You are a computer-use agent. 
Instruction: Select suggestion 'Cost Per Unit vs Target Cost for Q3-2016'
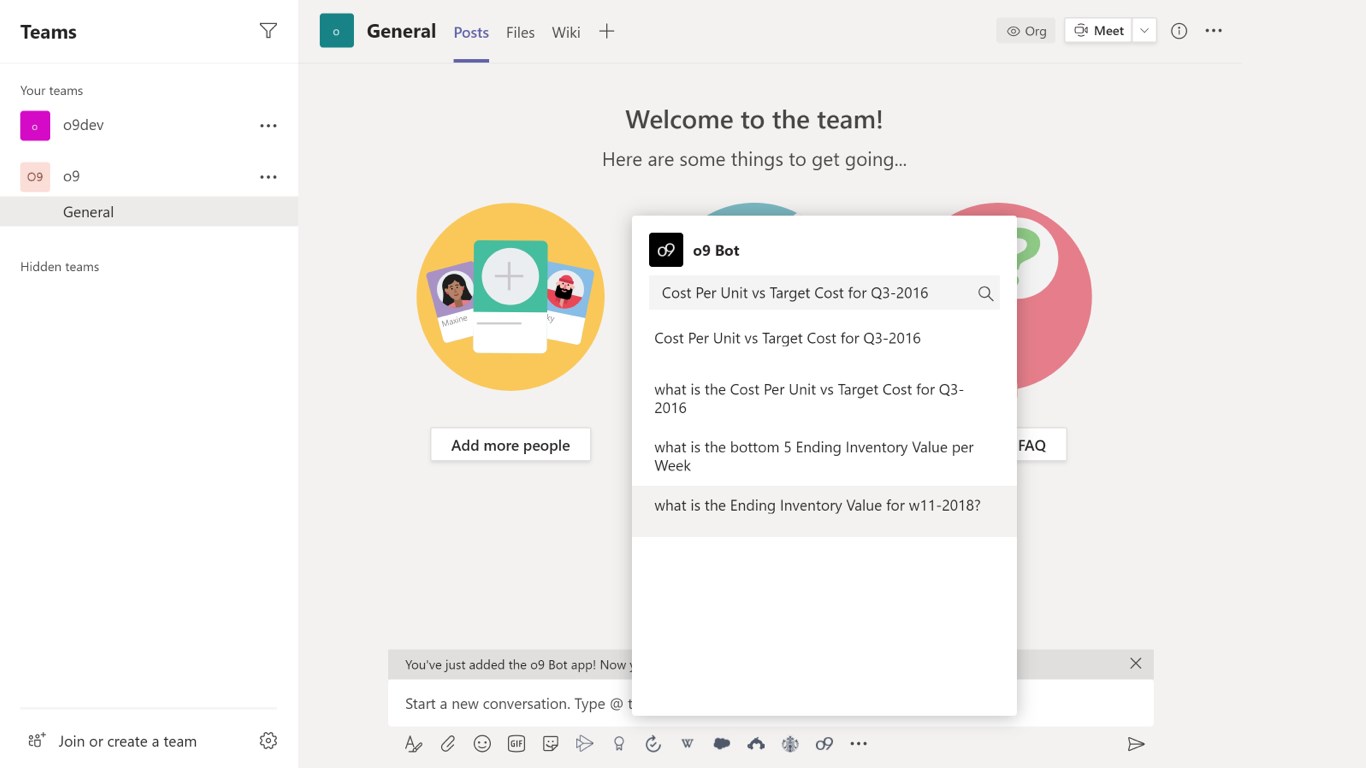point(824,338)
